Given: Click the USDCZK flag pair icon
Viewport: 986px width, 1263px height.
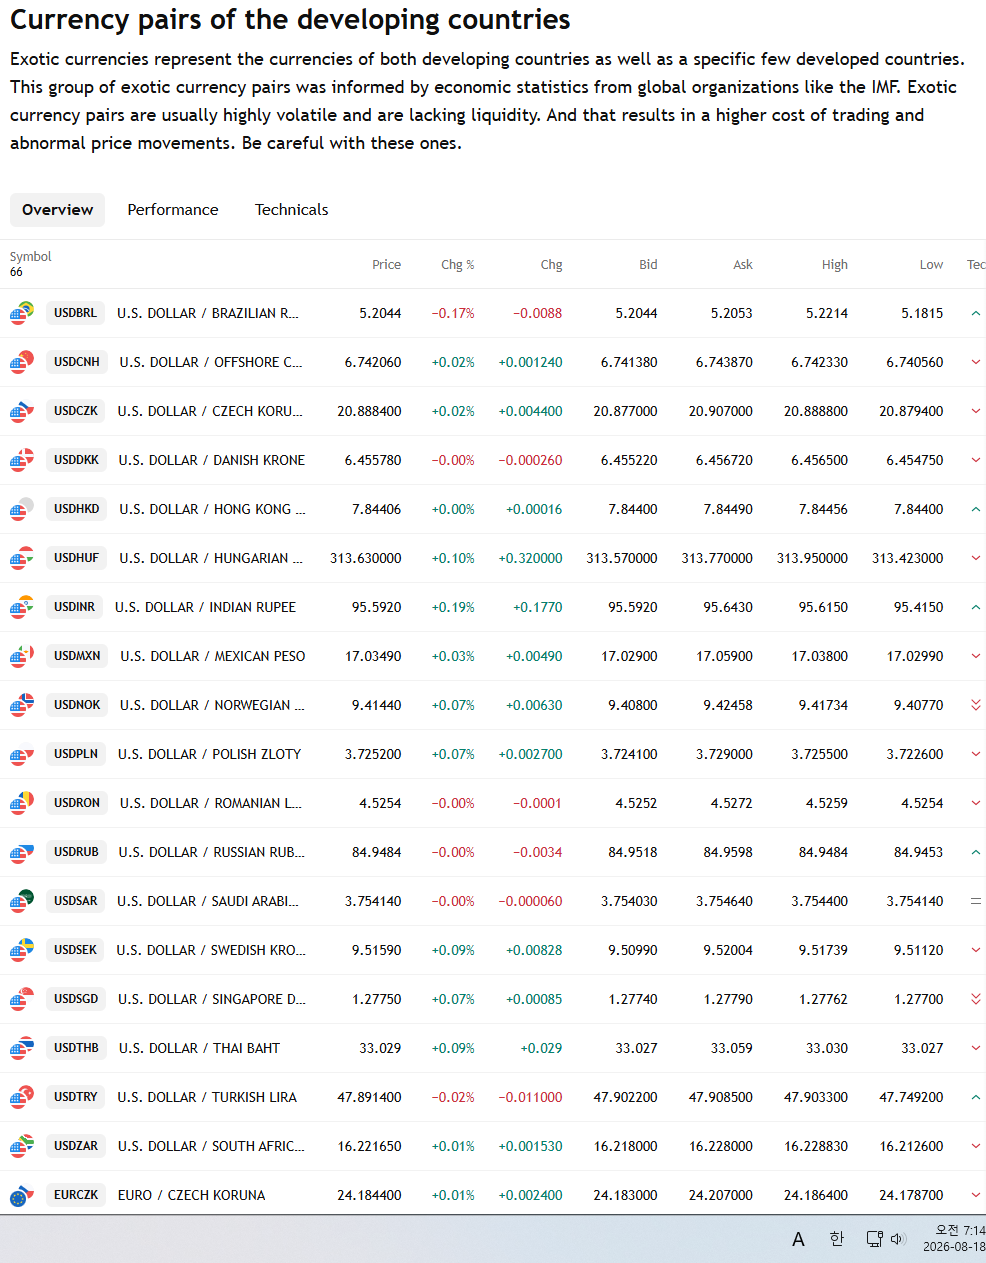Looking at the screenshot, I should pyautogui.click(x=22, y=411).
